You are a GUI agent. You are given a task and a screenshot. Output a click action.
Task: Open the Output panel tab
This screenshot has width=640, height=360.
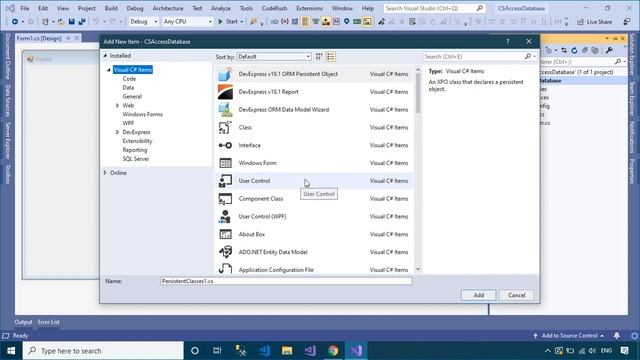[x=23, y=322]
